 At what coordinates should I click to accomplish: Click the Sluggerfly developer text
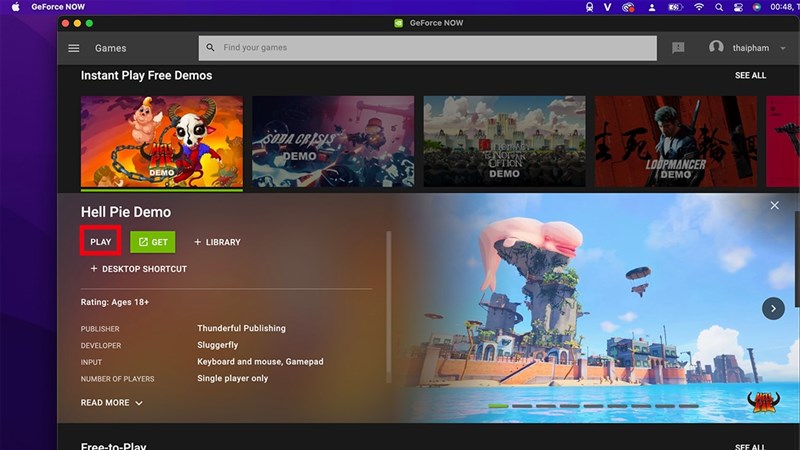[218, 345]
